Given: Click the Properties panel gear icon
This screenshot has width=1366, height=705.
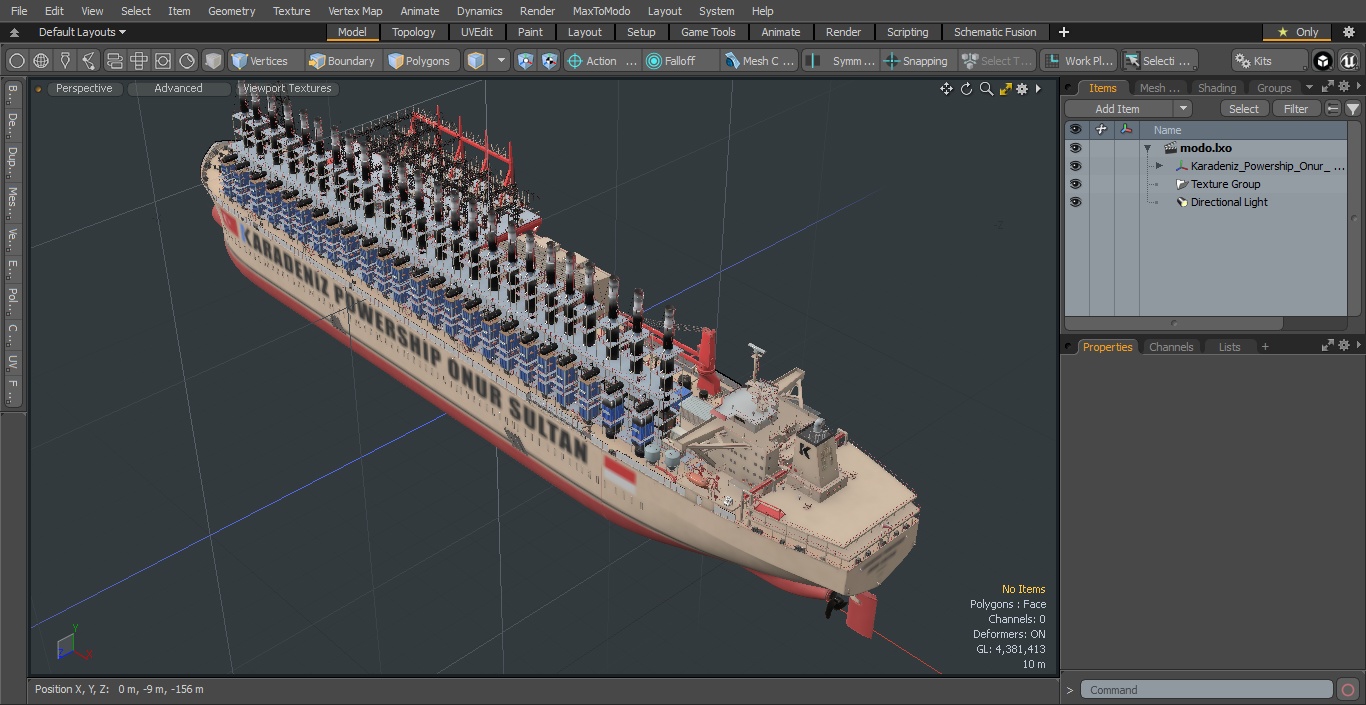Looking at the screenshot, I should (1344, 346).
